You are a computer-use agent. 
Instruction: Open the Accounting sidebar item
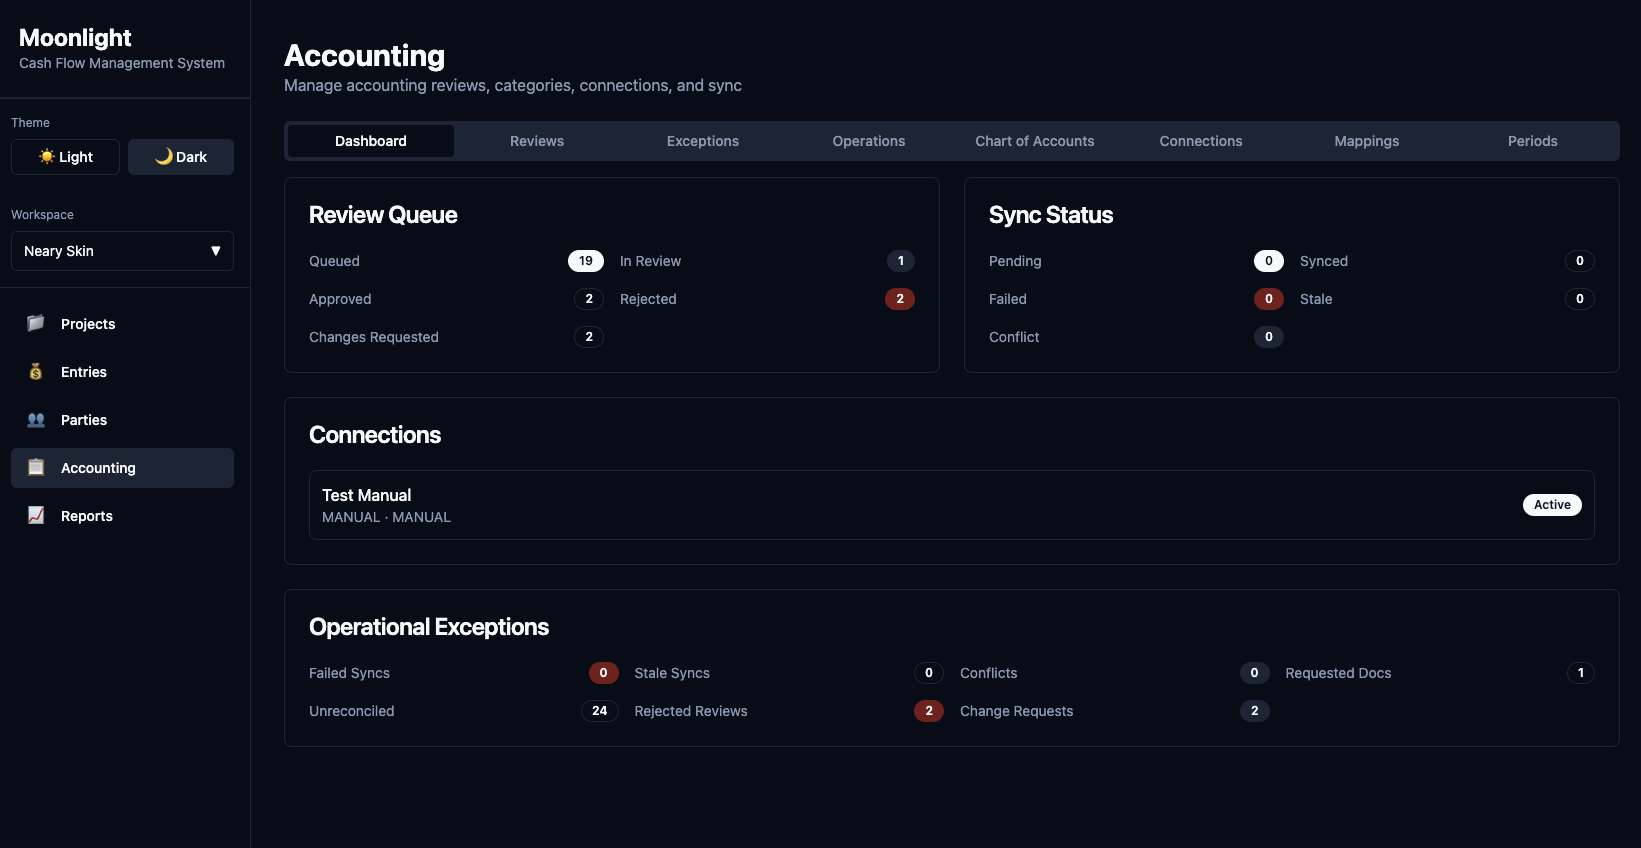122,468
